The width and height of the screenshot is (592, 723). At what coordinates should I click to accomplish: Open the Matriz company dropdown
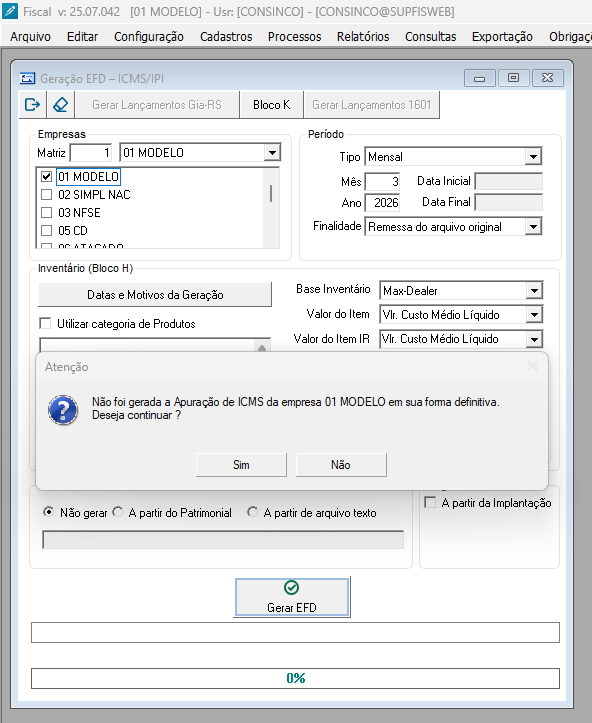[272, 153]
